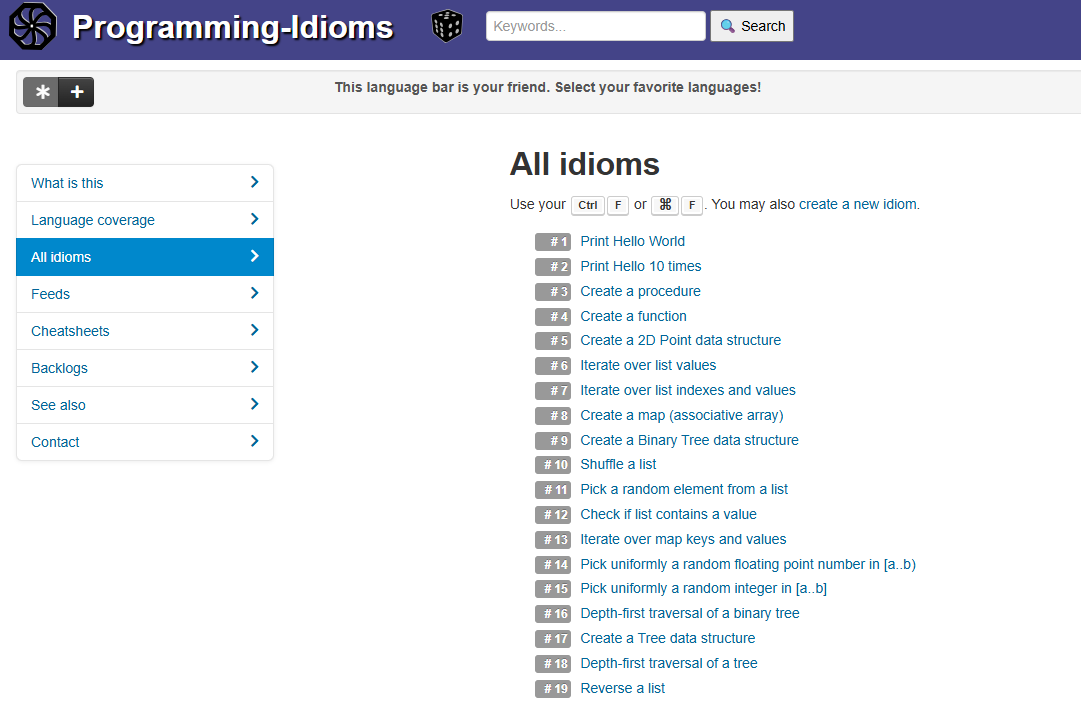1081x701 pixels.
Task: Click the All idioms page heading
Action: click(585, 165)
